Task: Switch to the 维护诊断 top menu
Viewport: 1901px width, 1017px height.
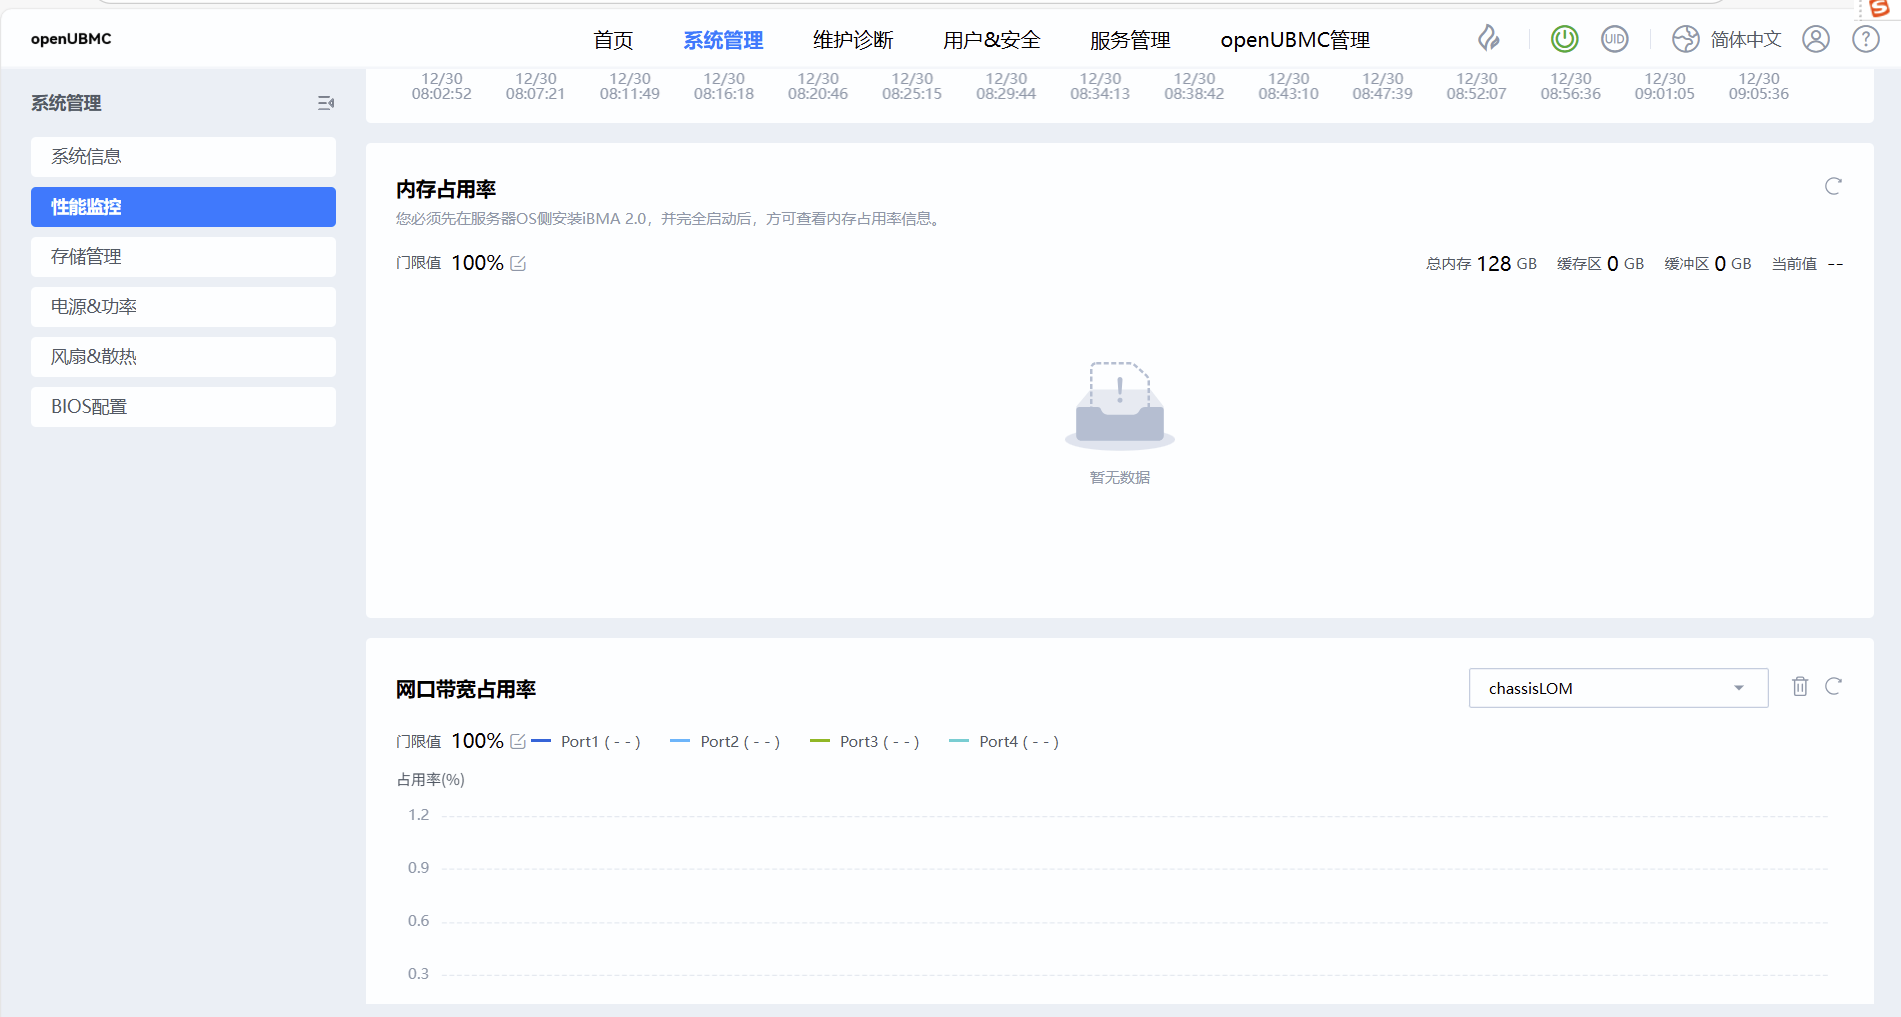Action: pos(852,40)
